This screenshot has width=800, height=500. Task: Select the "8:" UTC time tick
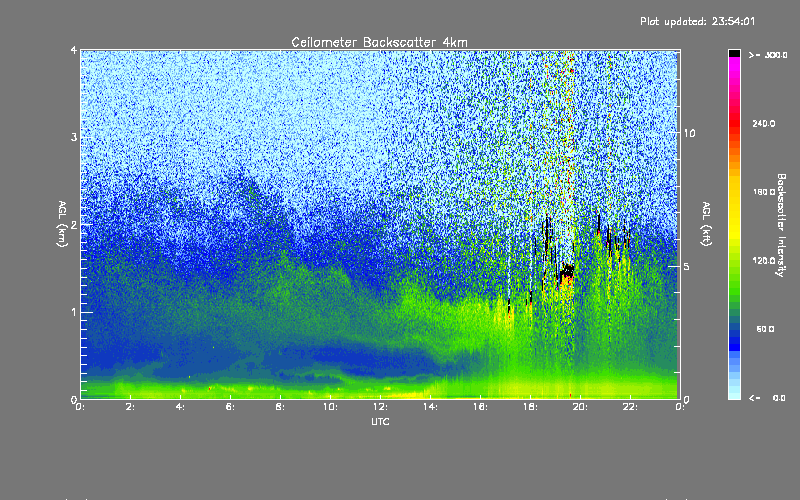click(281, 407)
